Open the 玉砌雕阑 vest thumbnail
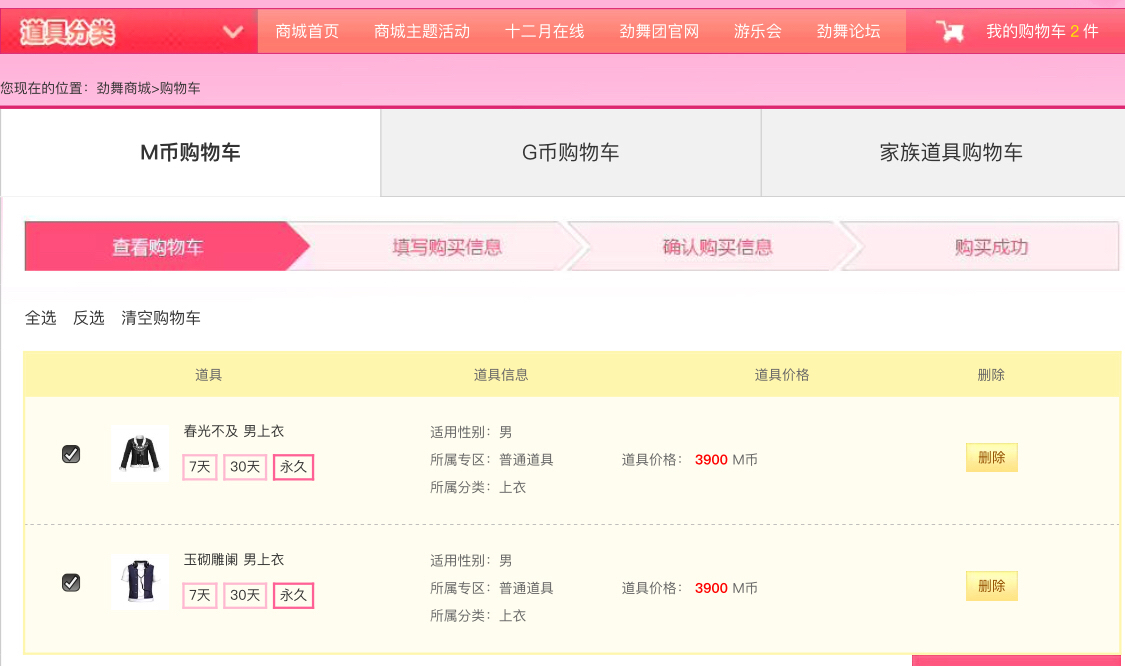The image size is (1125, 666). (140, 581)
